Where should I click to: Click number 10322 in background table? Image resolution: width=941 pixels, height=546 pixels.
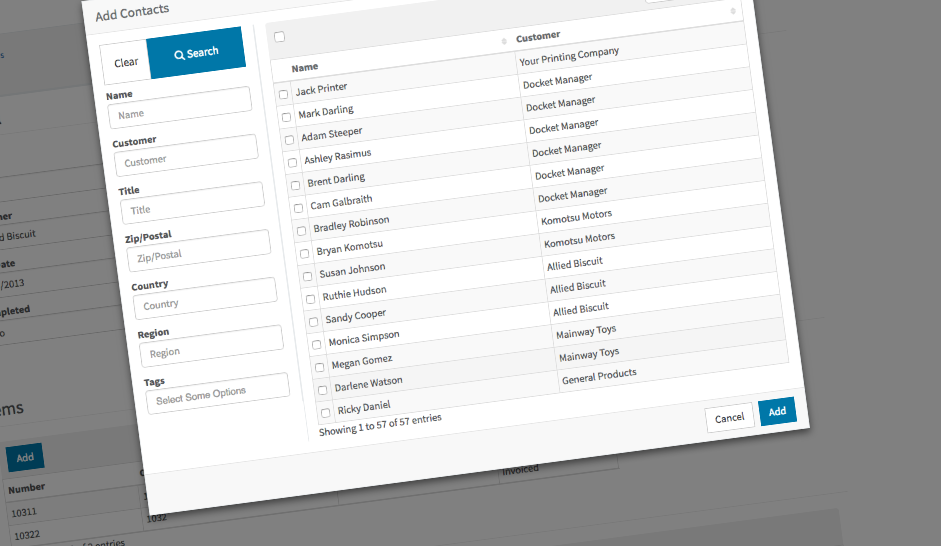point(27,535)
